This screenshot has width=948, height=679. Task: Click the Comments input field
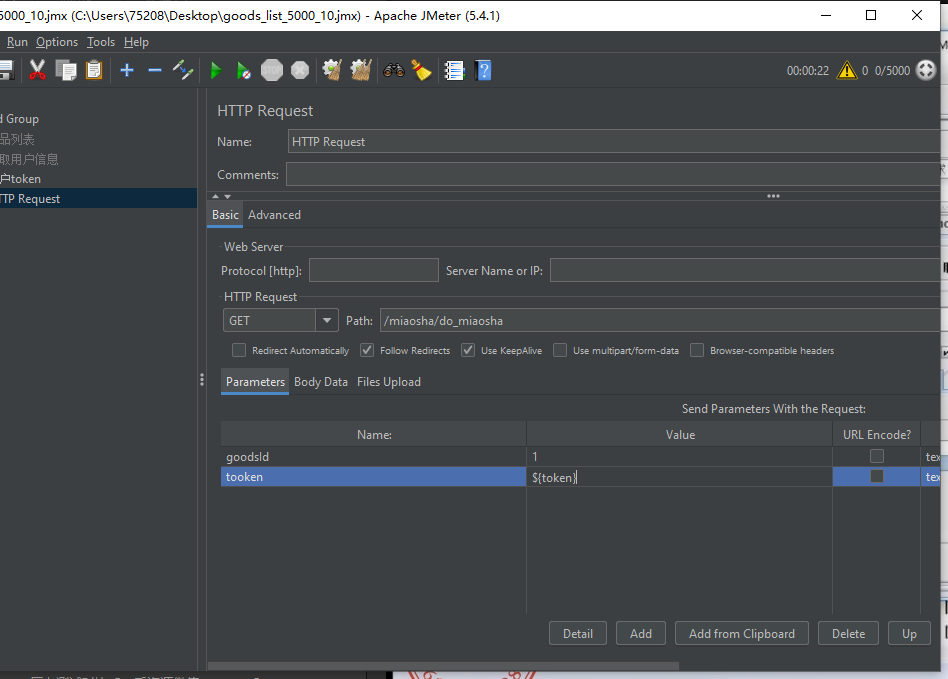(x=613, y=174)
